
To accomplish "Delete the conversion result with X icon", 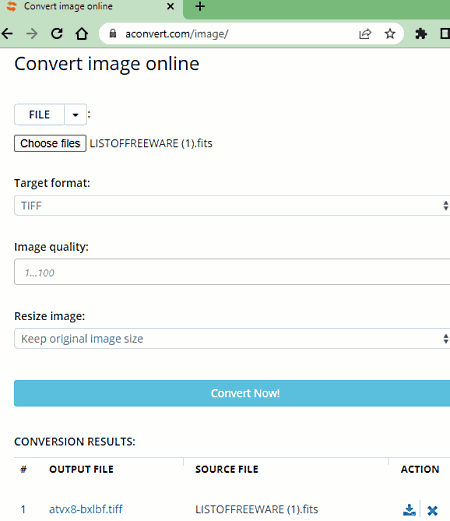I will 433,510.
